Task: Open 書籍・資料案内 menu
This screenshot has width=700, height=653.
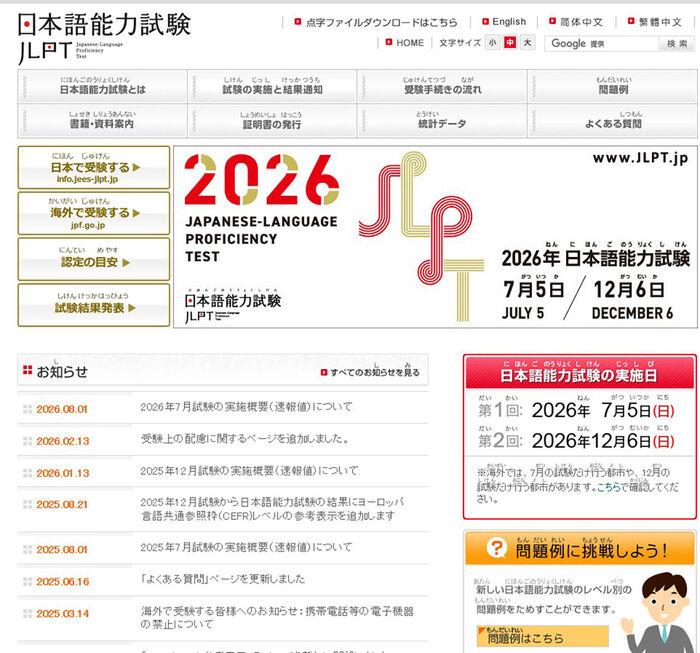Action: (x=103, y=121)
